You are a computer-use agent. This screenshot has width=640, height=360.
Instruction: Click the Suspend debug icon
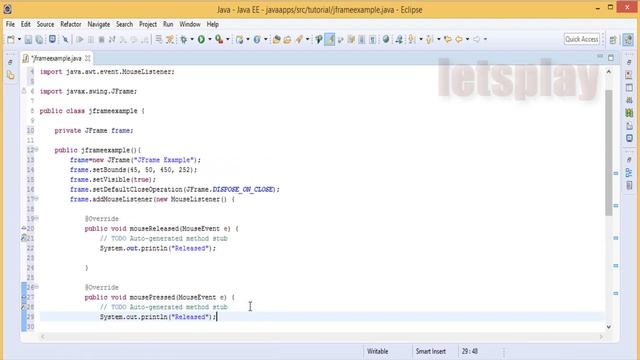coord(91,40)
